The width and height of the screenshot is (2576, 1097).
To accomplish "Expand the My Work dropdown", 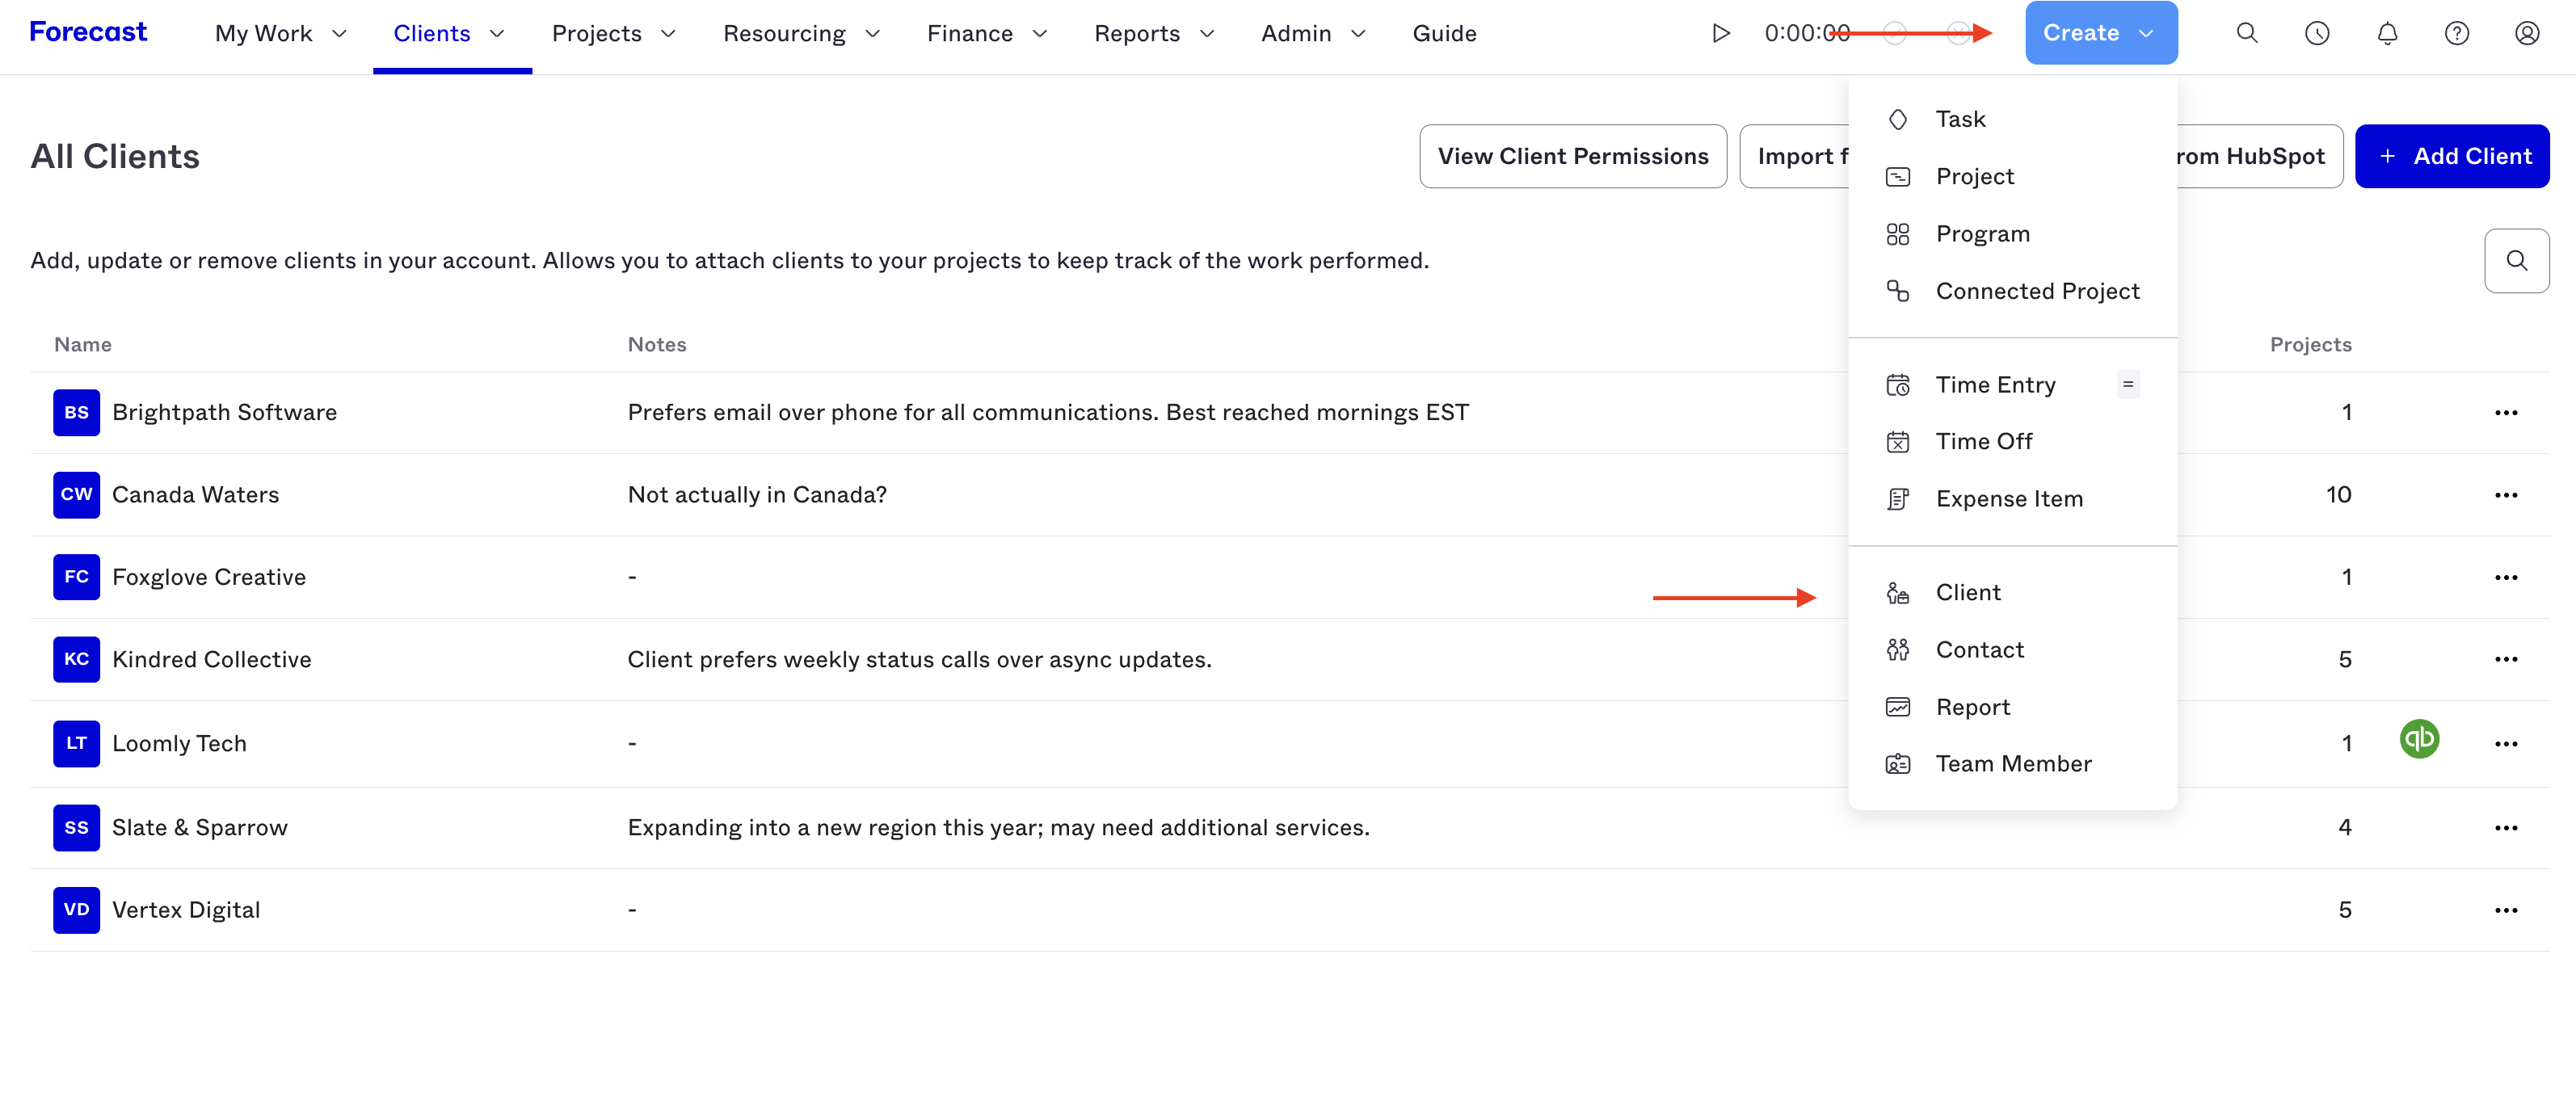I will [x=339, y=34].
